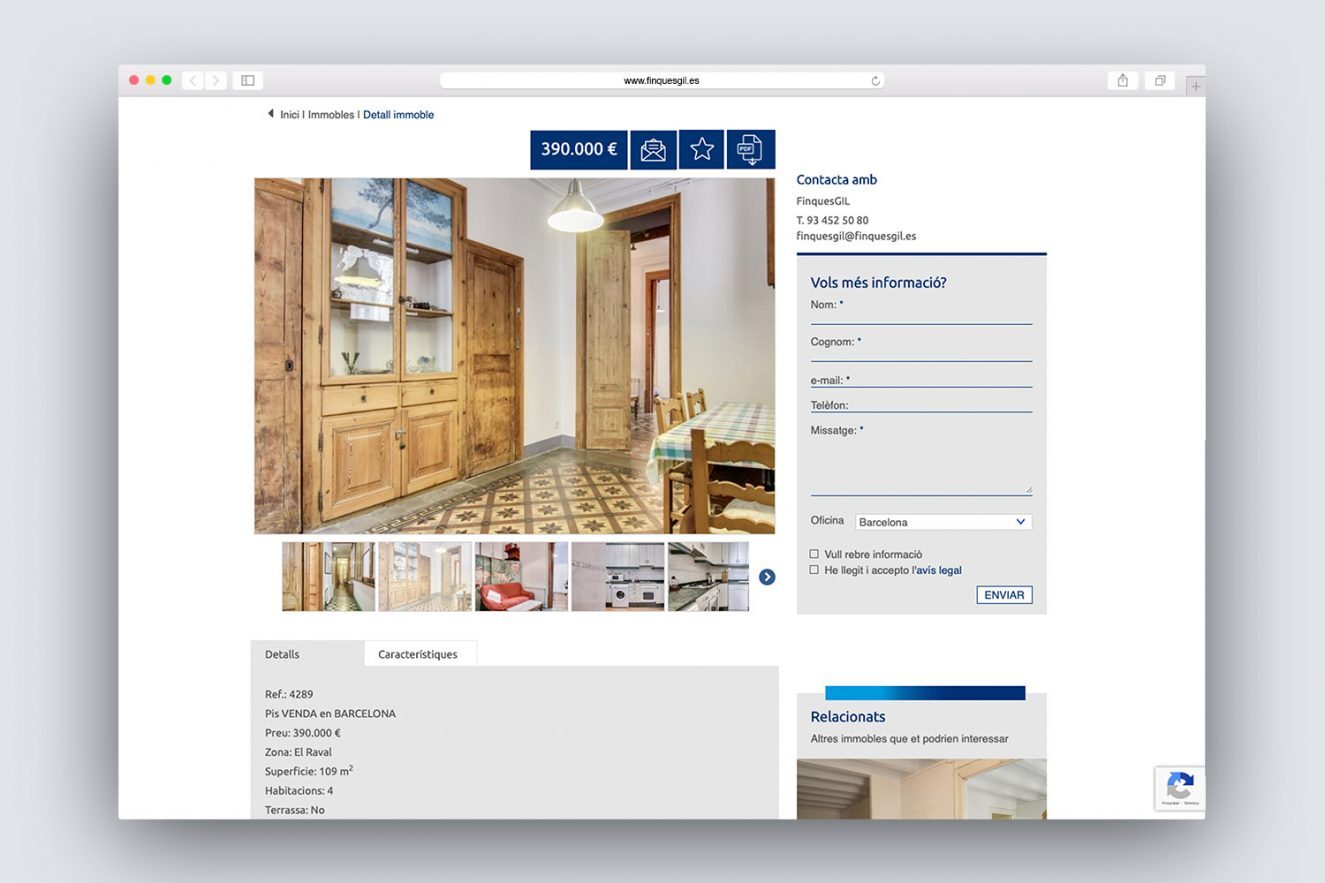Accept the 'He llegit i accepto' legal checkbox

coord(814,570)
